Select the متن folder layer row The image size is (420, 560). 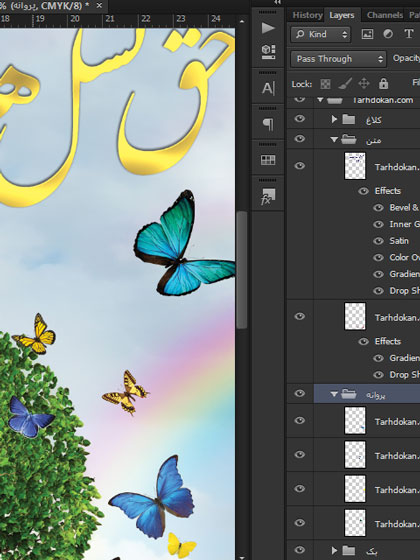[x=367, y=139]
